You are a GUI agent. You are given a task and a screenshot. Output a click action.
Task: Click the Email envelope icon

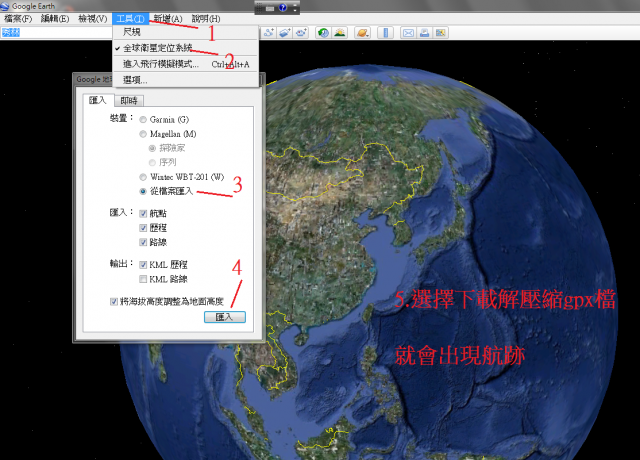408,33
